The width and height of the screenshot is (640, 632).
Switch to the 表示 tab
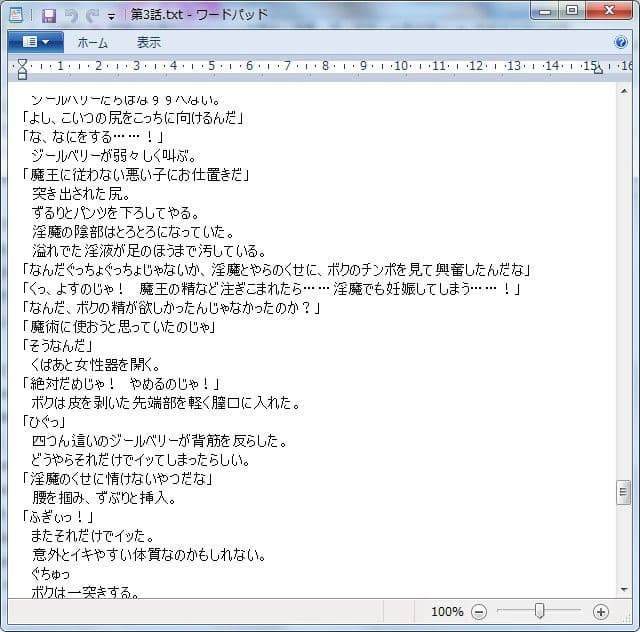(149, 43)
